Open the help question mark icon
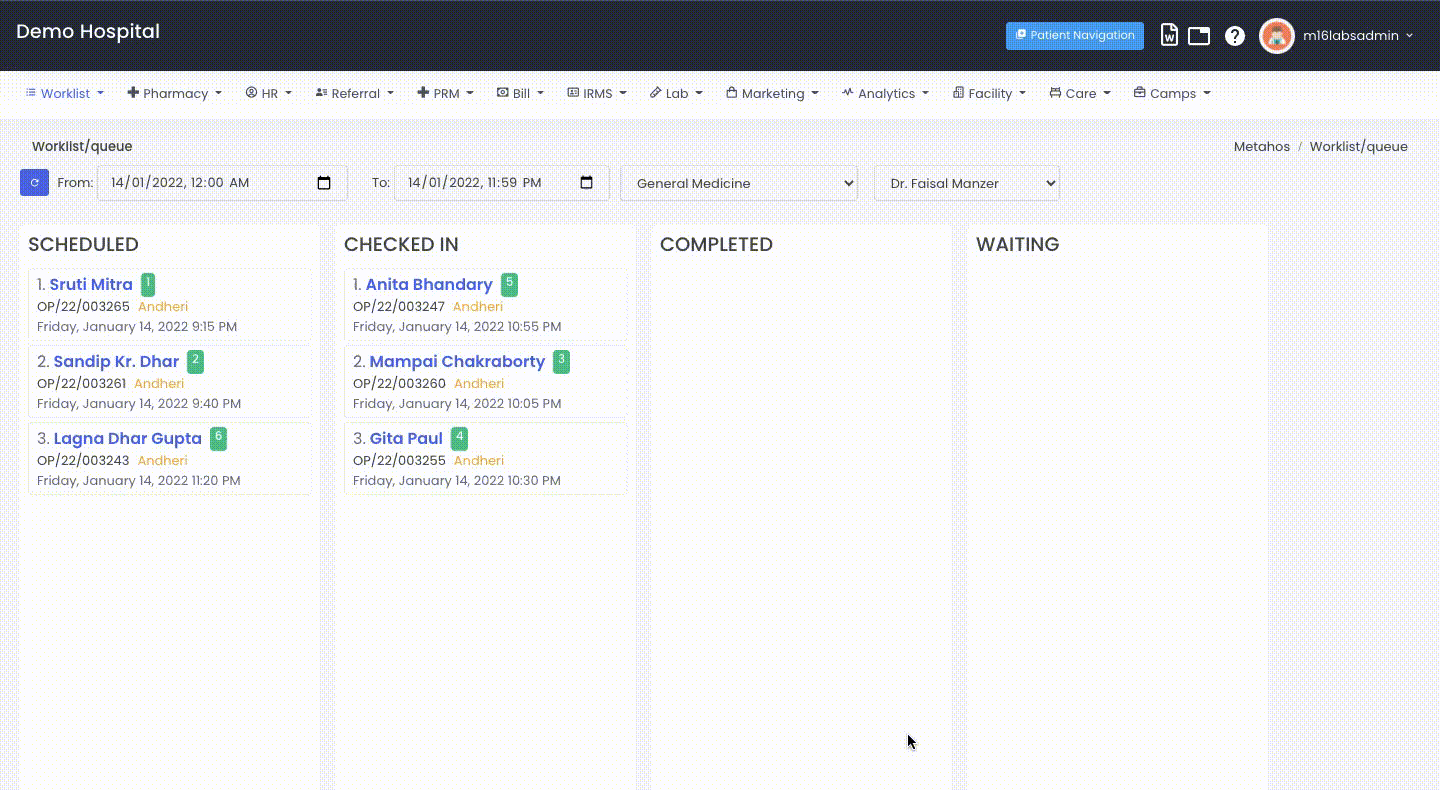The width and height of the screenshot is (1440, 790). pos(1235,36)
